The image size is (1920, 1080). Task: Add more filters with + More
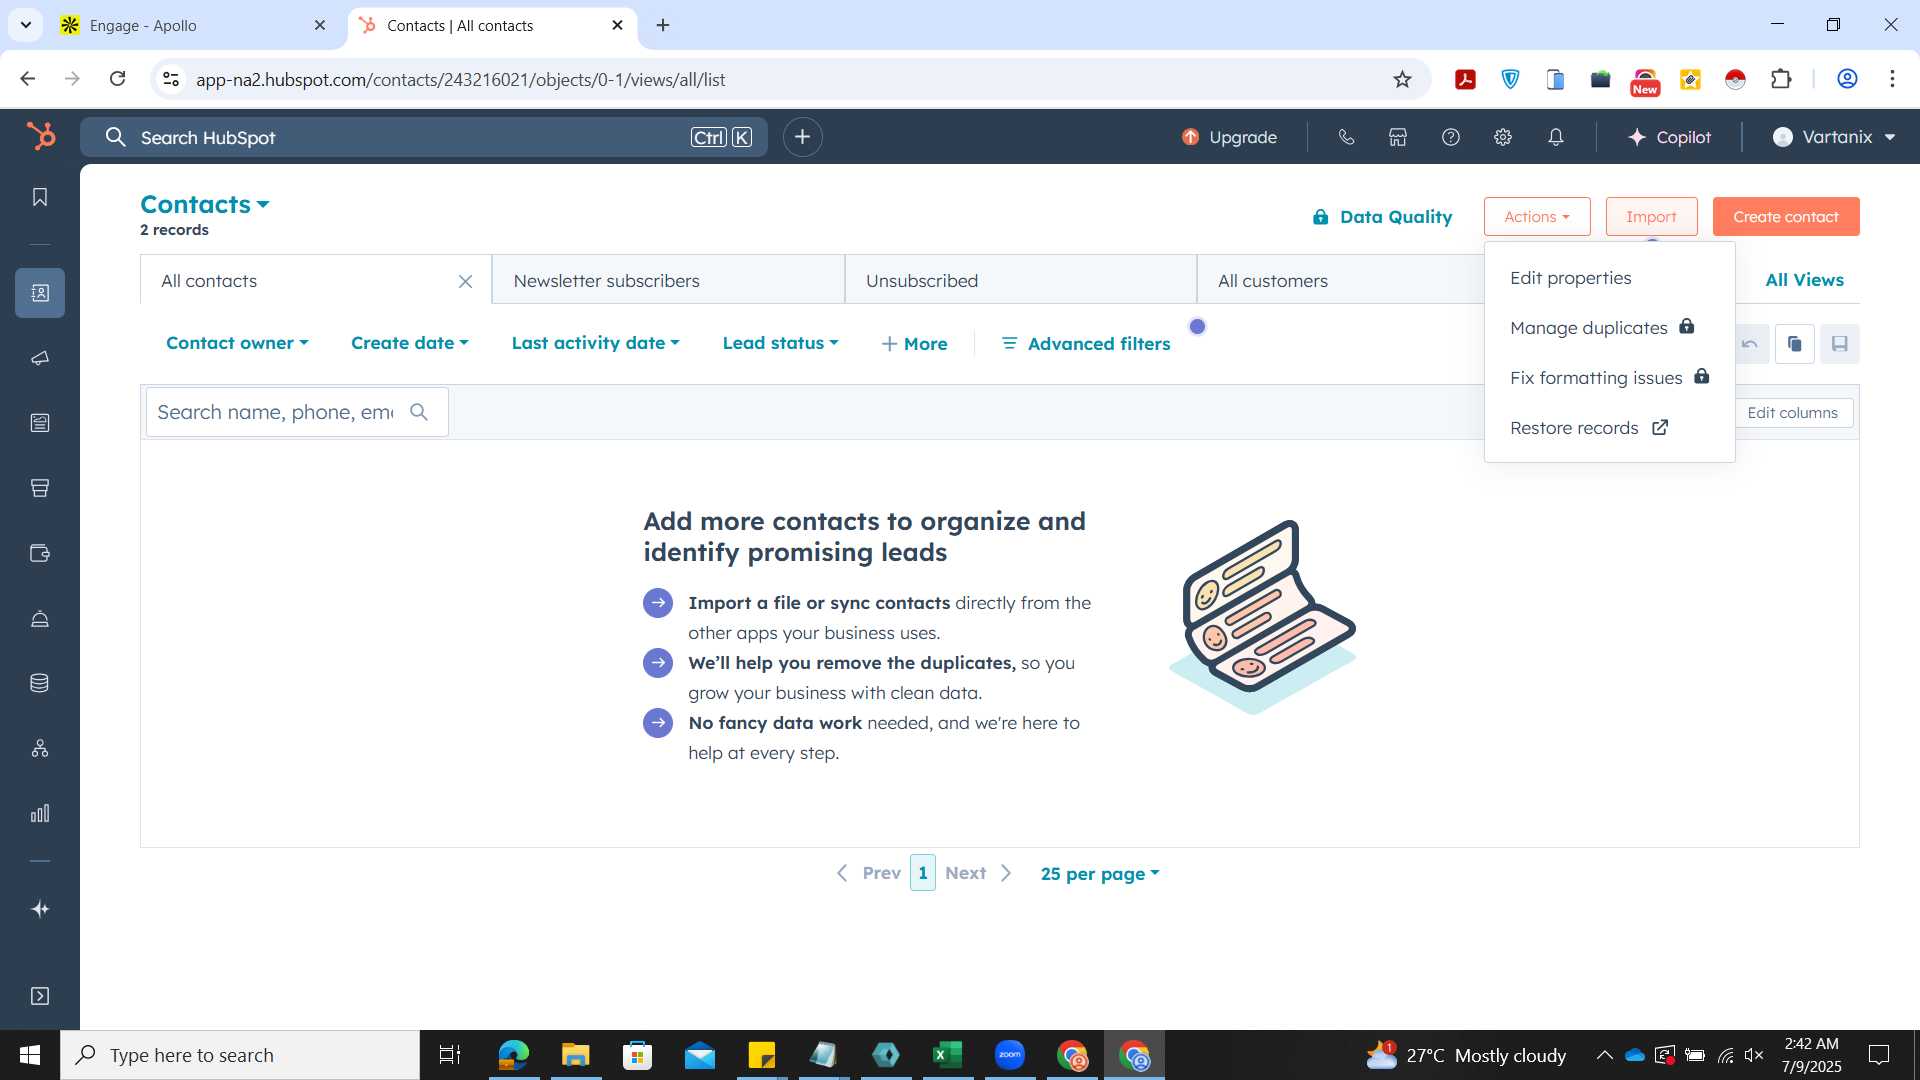pos(914,344)
